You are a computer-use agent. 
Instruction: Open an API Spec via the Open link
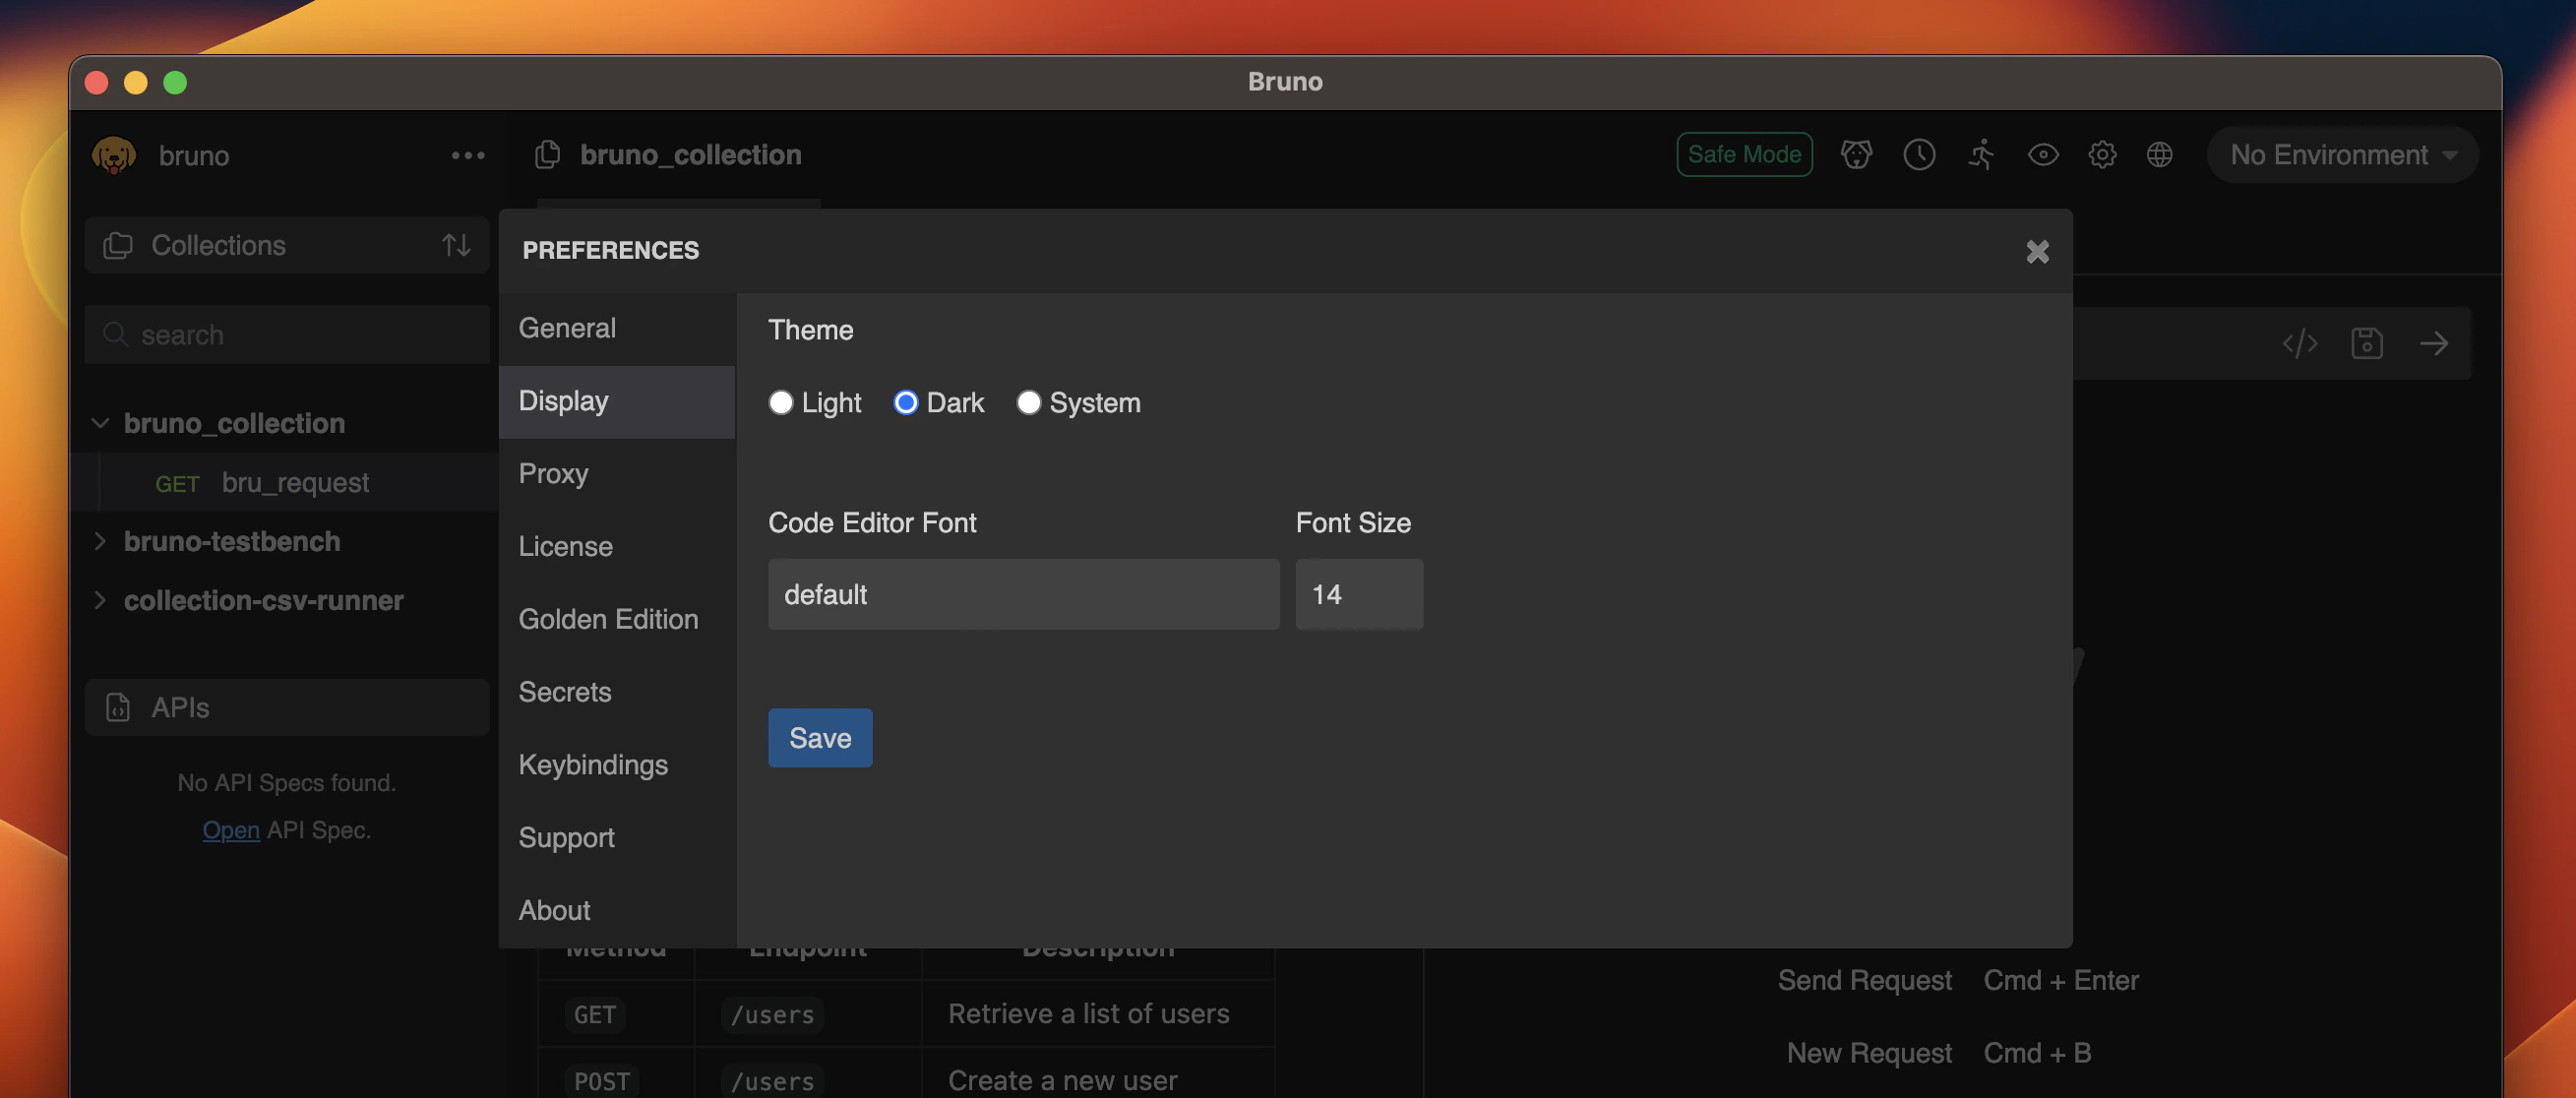tap(230, 829)
